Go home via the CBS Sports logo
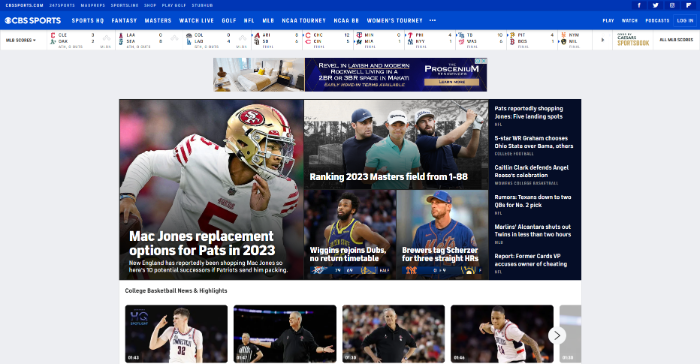 33,21
